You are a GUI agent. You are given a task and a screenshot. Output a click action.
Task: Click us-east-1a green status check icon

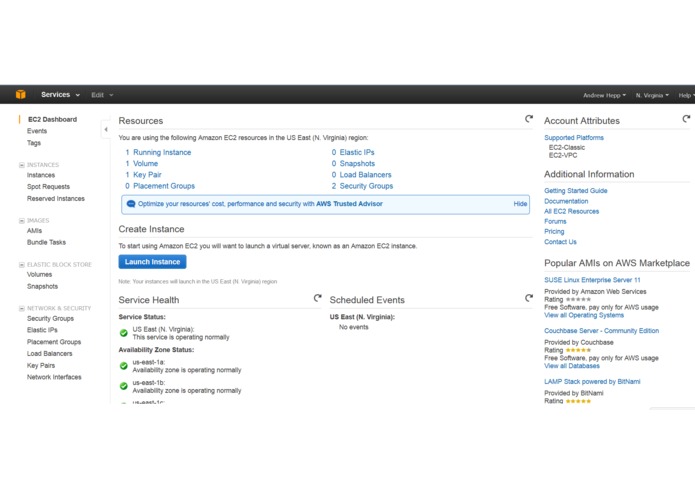(124, 366)
